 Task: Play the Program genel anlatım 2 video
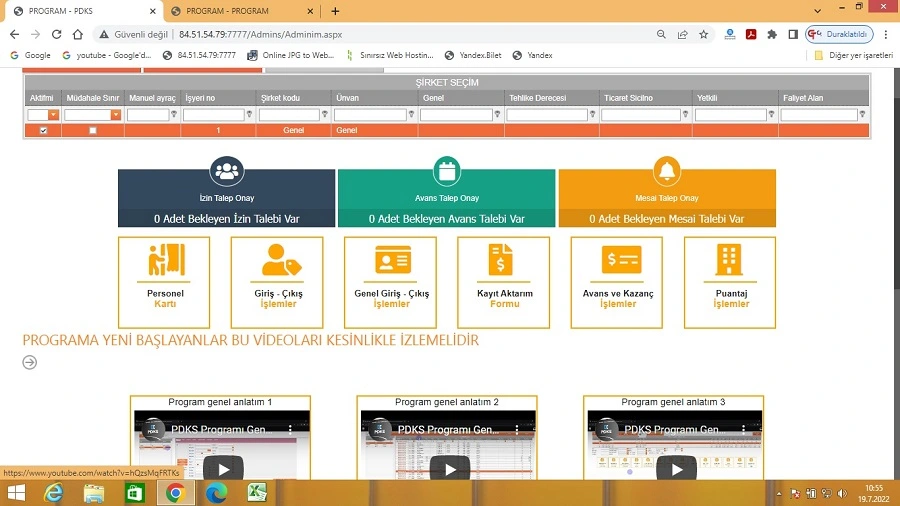click(450, 468)
